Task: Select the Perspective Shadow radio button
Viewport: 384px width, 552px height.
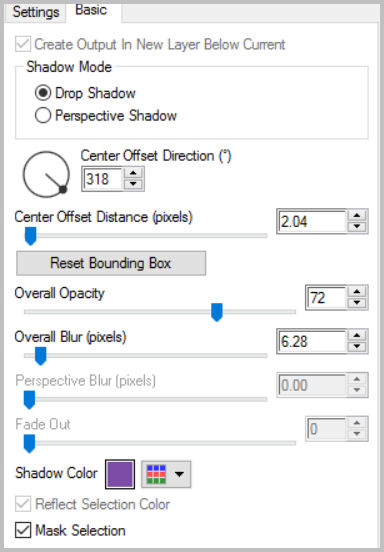Action: [43, 115]
